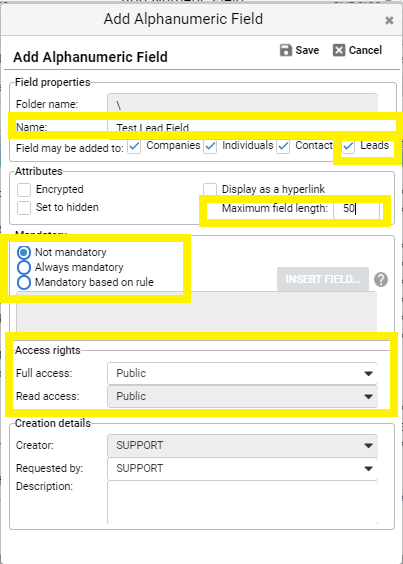Enable the Encrypted checkbox
Image resolution: width=403 pixels, height=564 pixels.
pyautogui.click(x=24, y=190)
